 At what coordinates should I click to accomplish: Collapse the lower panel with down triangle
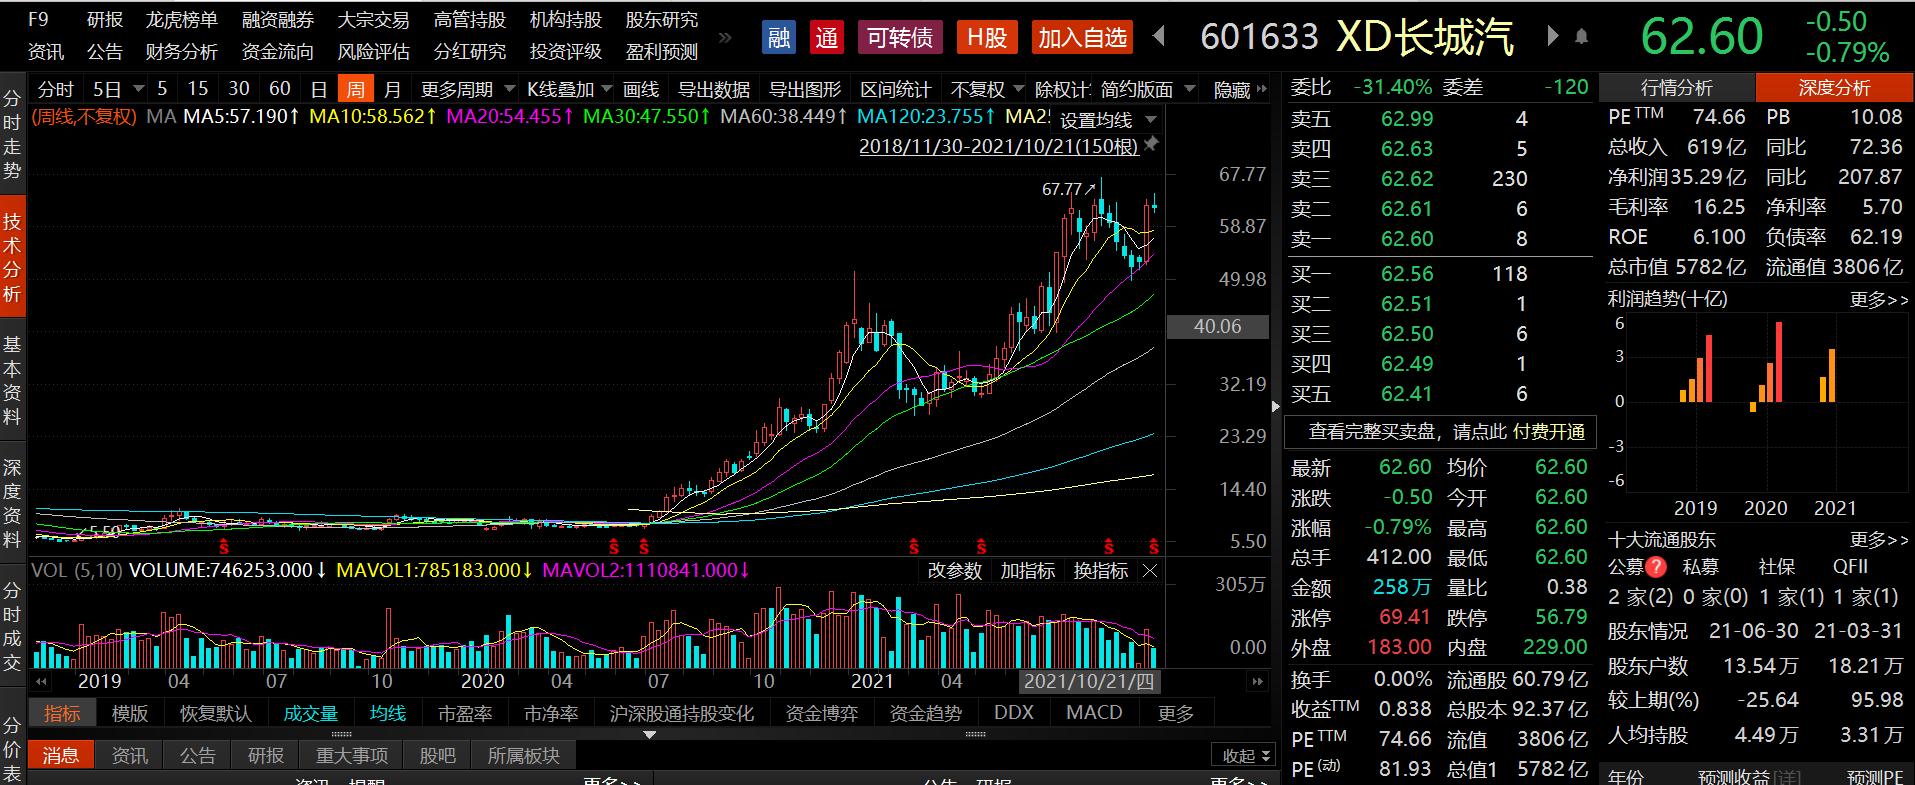pyautogui.click(x=650, y=735)
